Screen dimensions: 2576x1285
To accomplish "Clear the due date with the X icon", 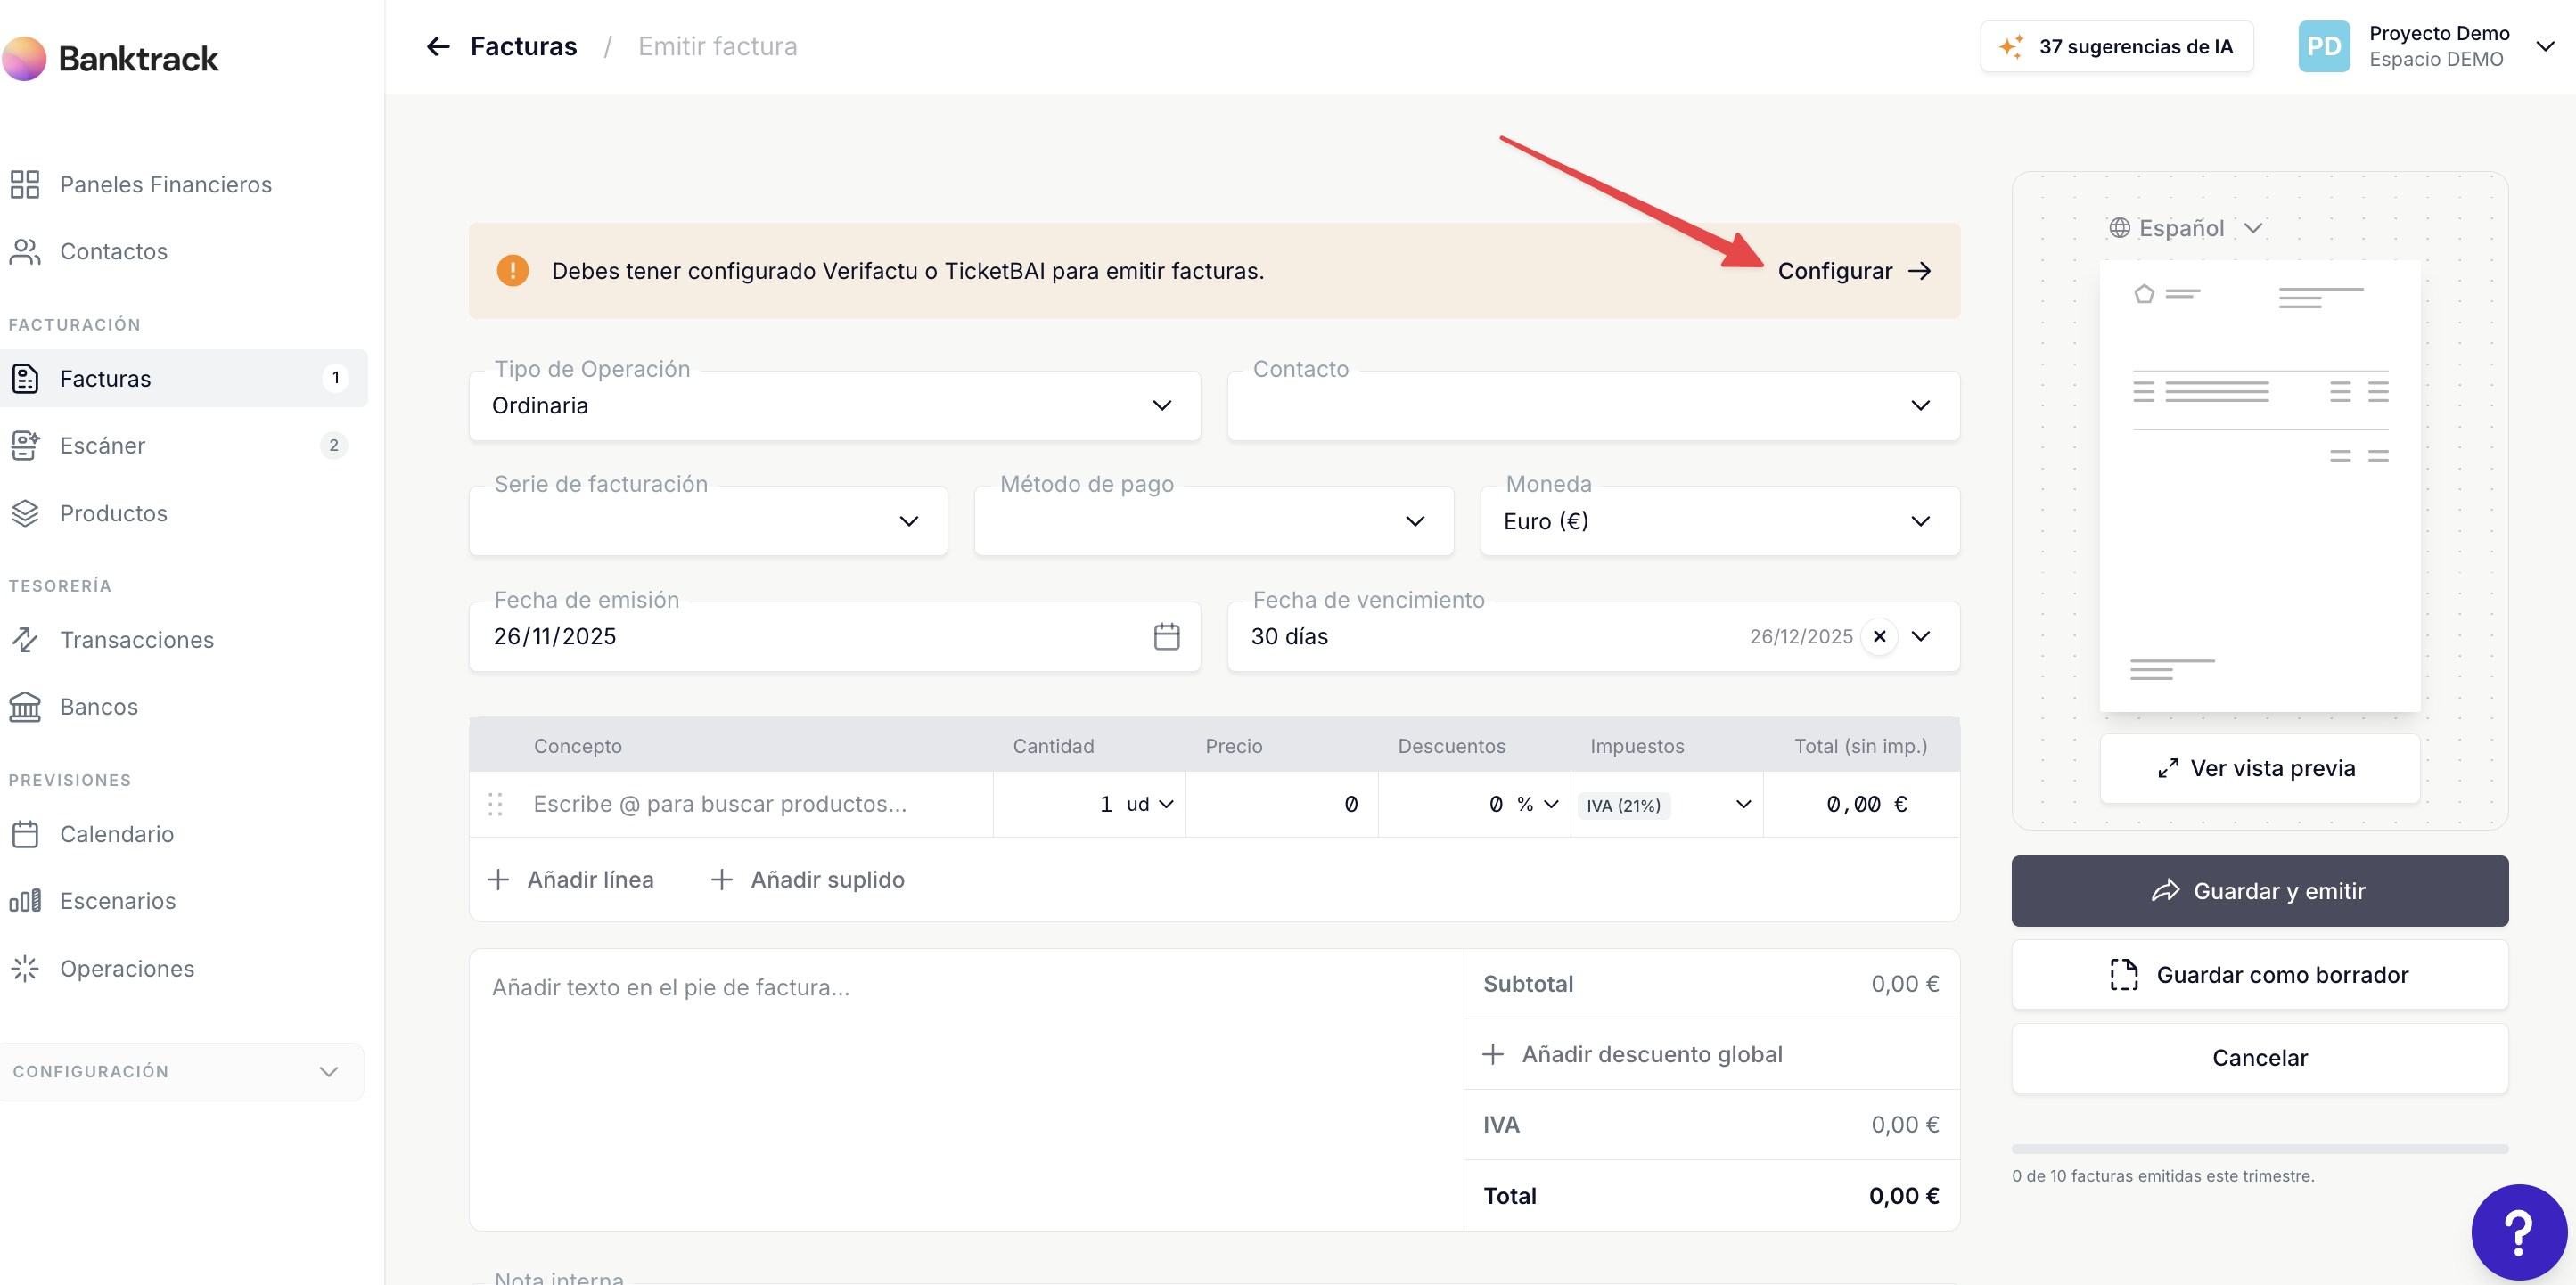I will (x=1879, y=636).
